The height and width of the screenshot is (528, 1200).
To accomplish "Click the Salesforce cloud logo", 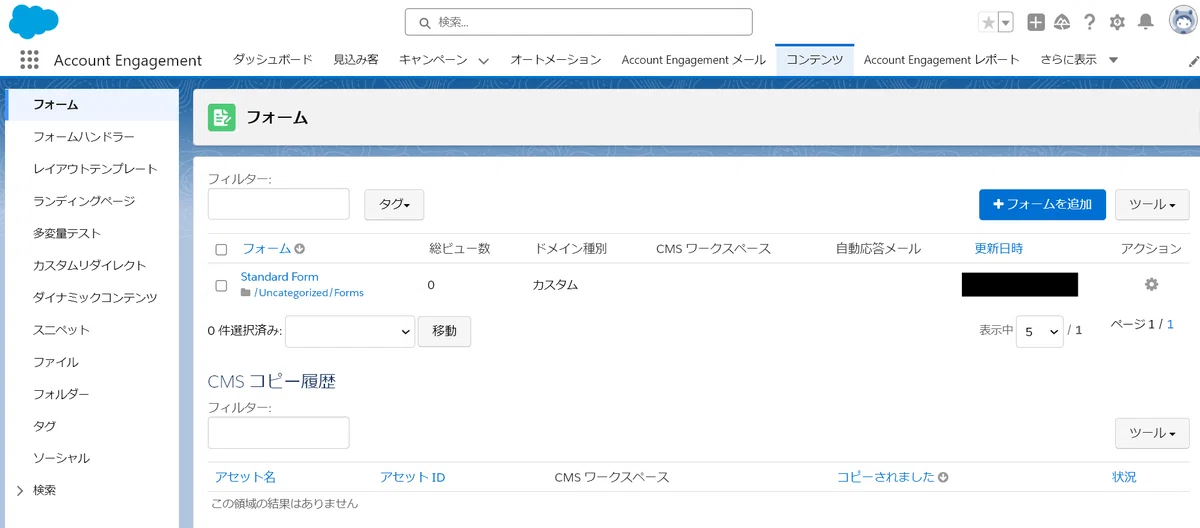I will (x=33, y=21).
